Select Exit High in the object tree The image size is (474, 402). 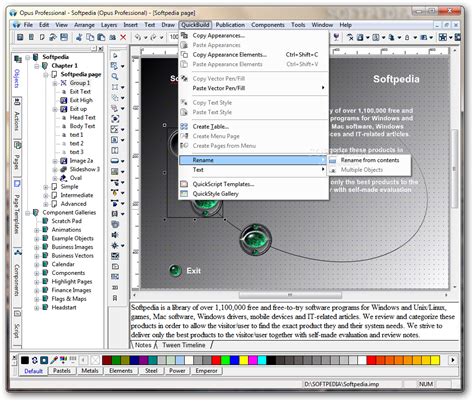81,100
